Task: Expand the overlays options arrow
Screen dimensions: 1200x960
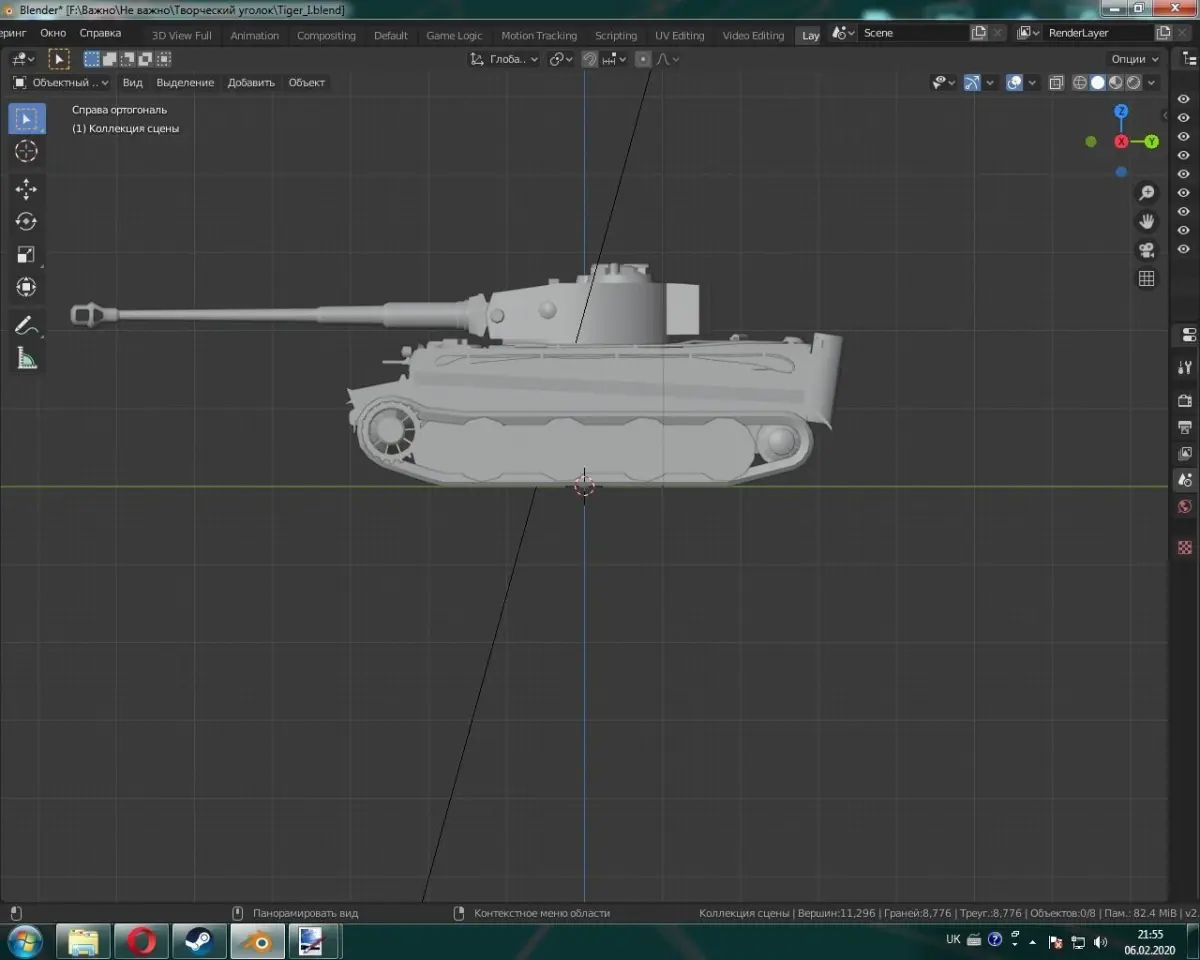Action: point(1032,83)
